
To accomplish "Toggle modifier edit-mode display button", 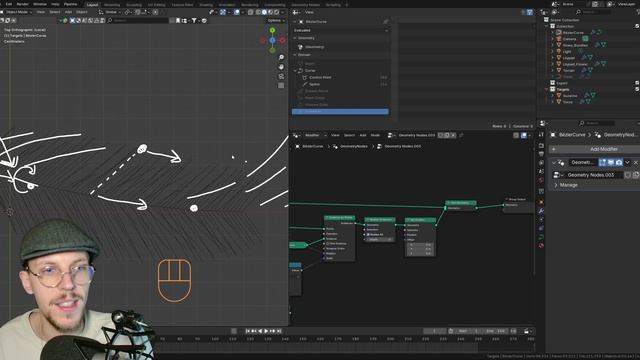I will (x=602, y=162).
